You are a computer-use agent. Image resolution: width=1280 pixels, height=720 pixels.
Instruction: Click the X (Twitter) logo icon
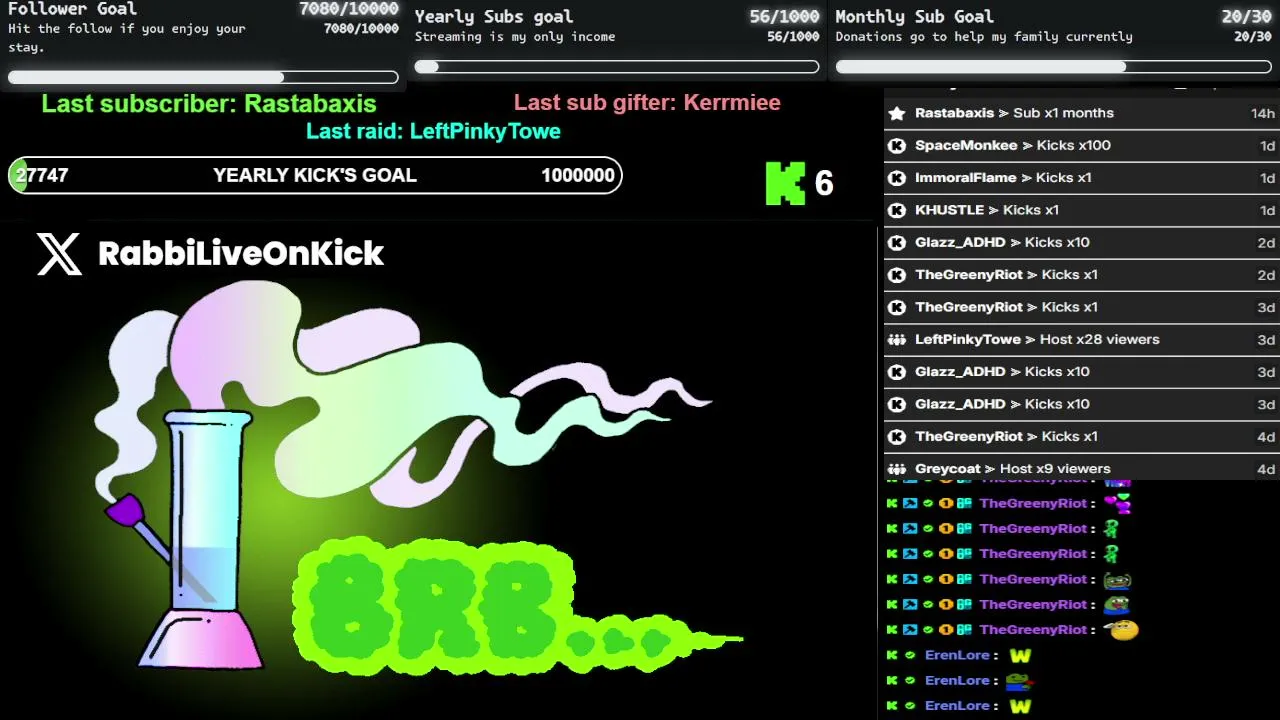[59, 254]
